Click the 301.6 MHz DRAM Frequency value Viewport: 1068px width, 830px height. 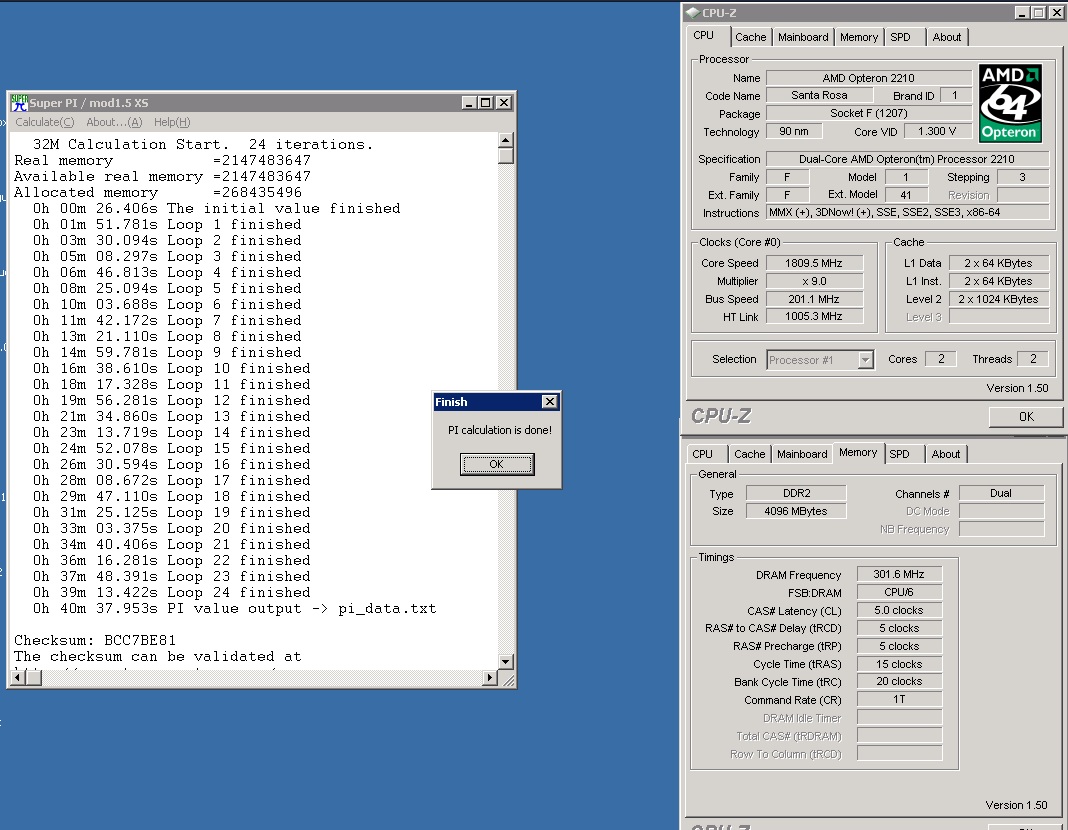pos(899,574)
